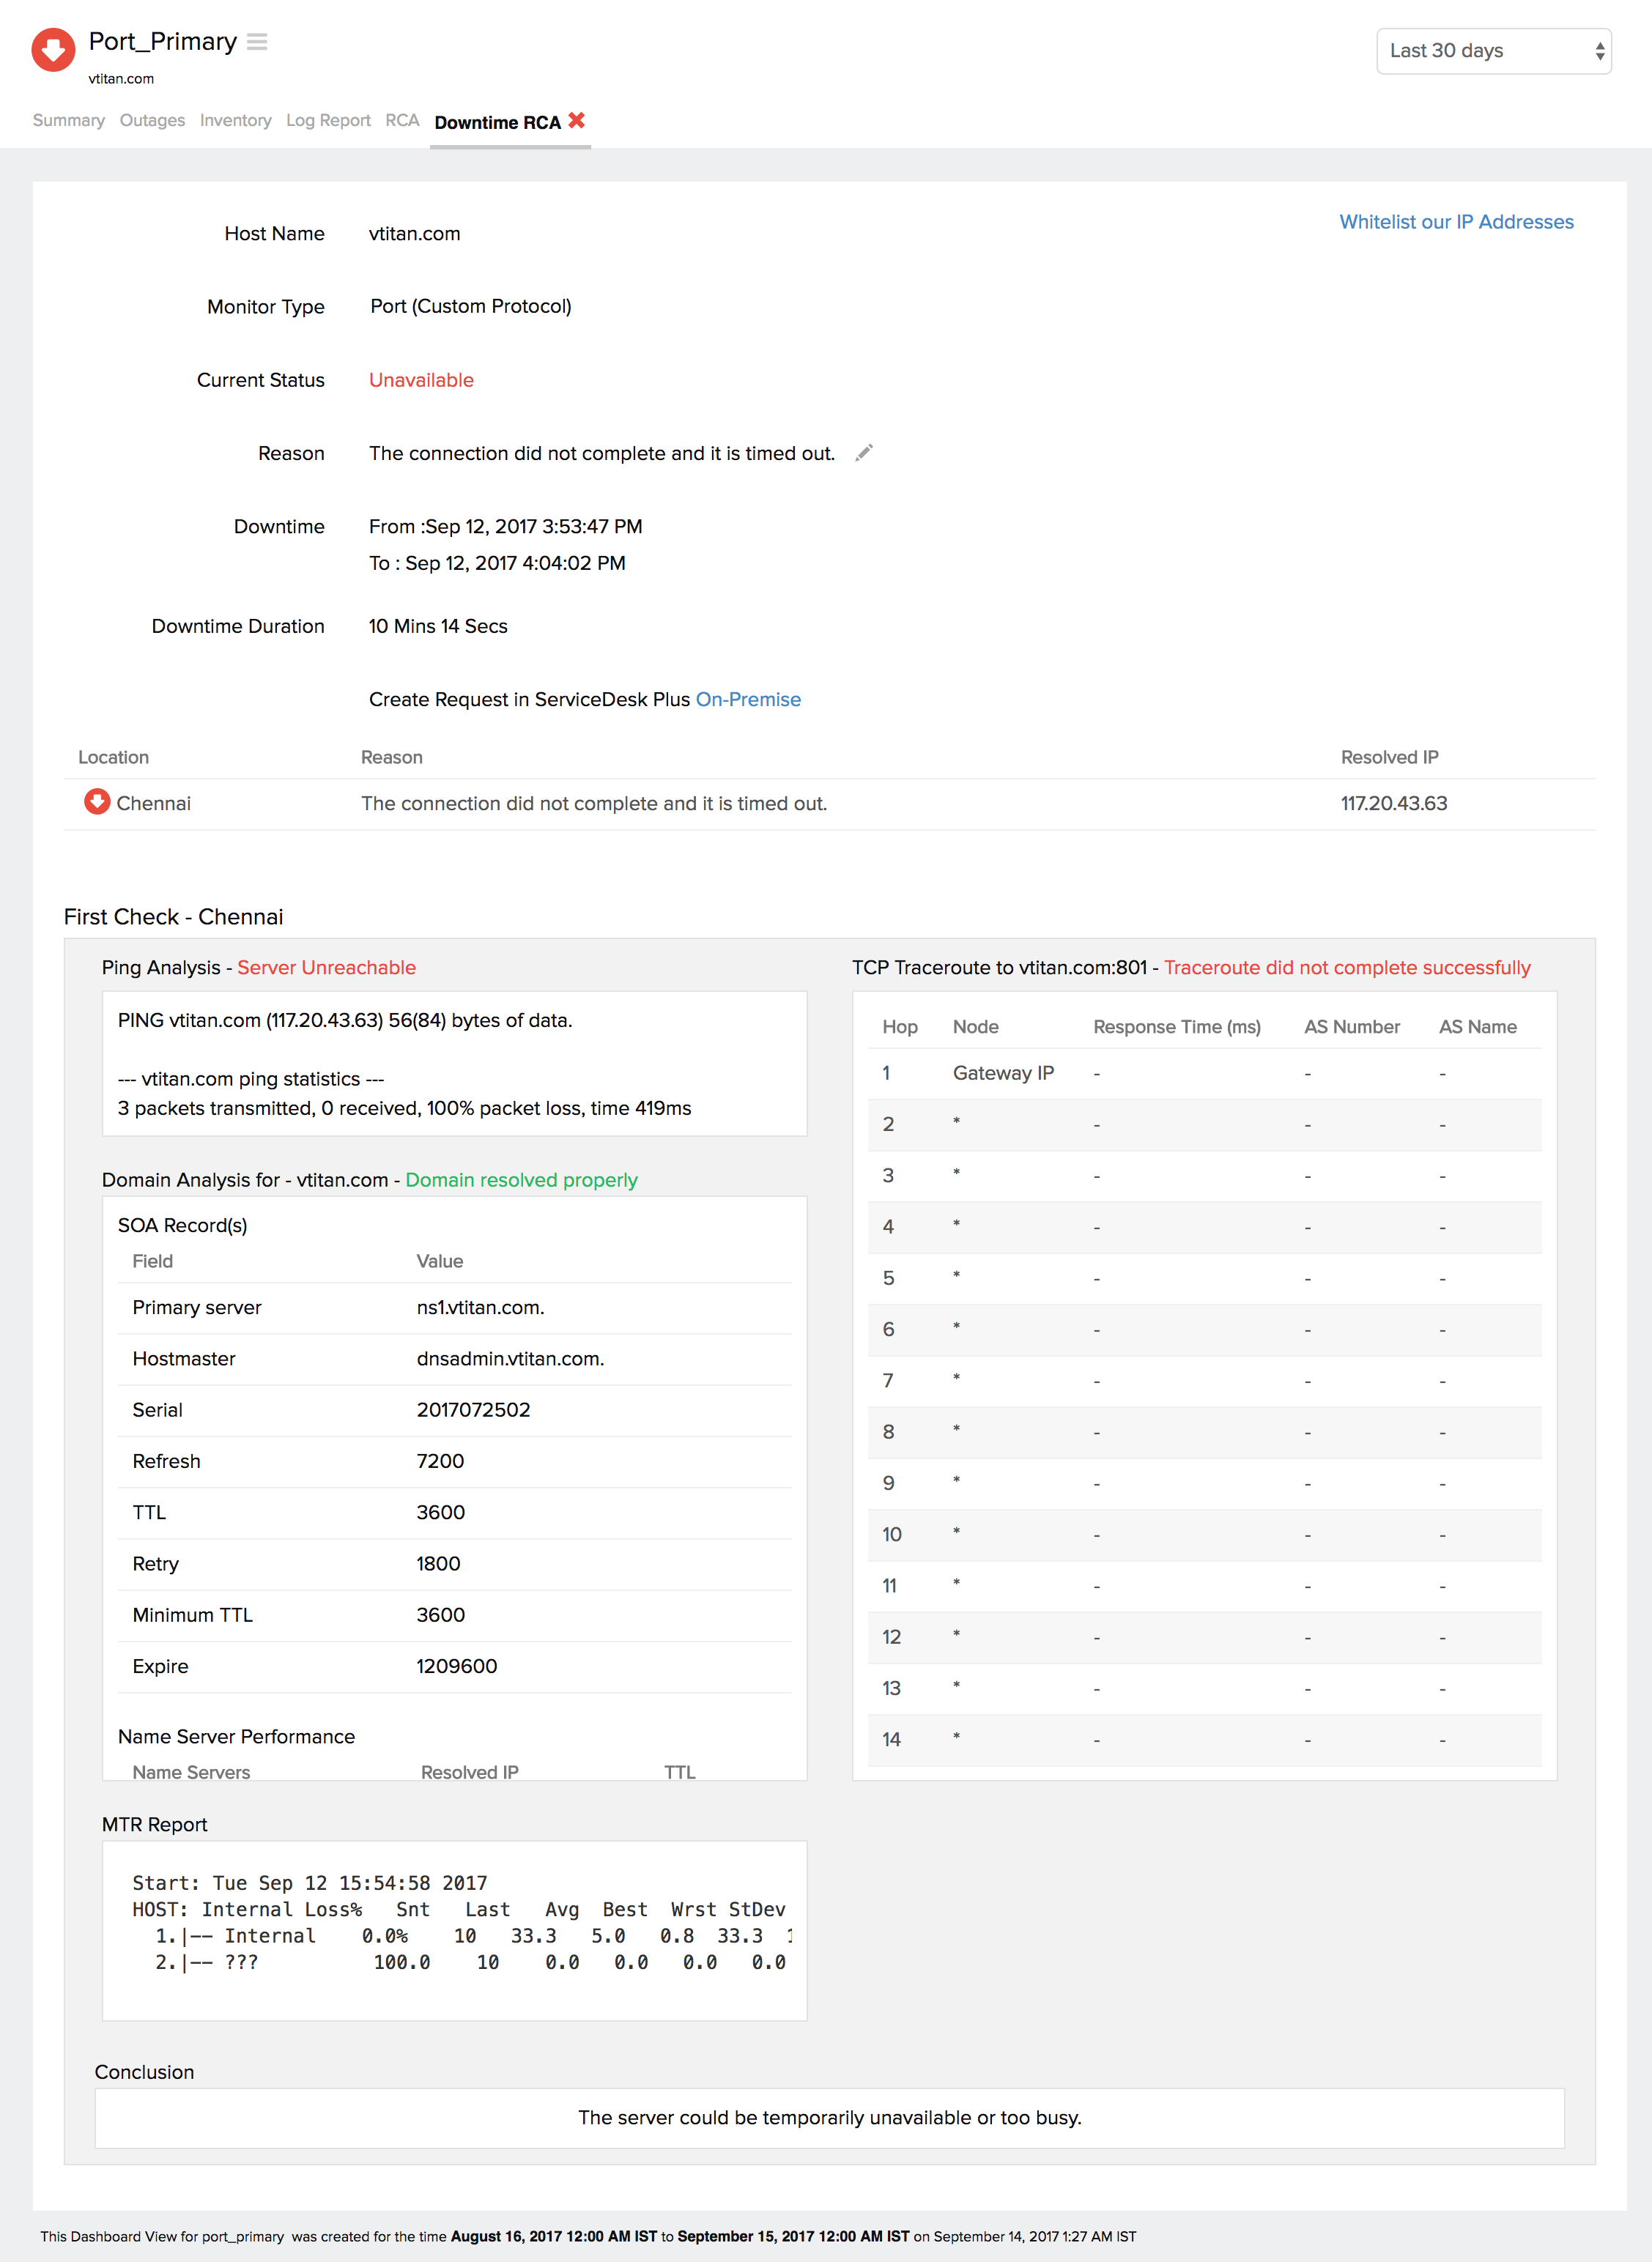Viewport: 1652px width, 2262px height.
Task: Click the Name Servers column header
Action: click(x=191, y=1772)
